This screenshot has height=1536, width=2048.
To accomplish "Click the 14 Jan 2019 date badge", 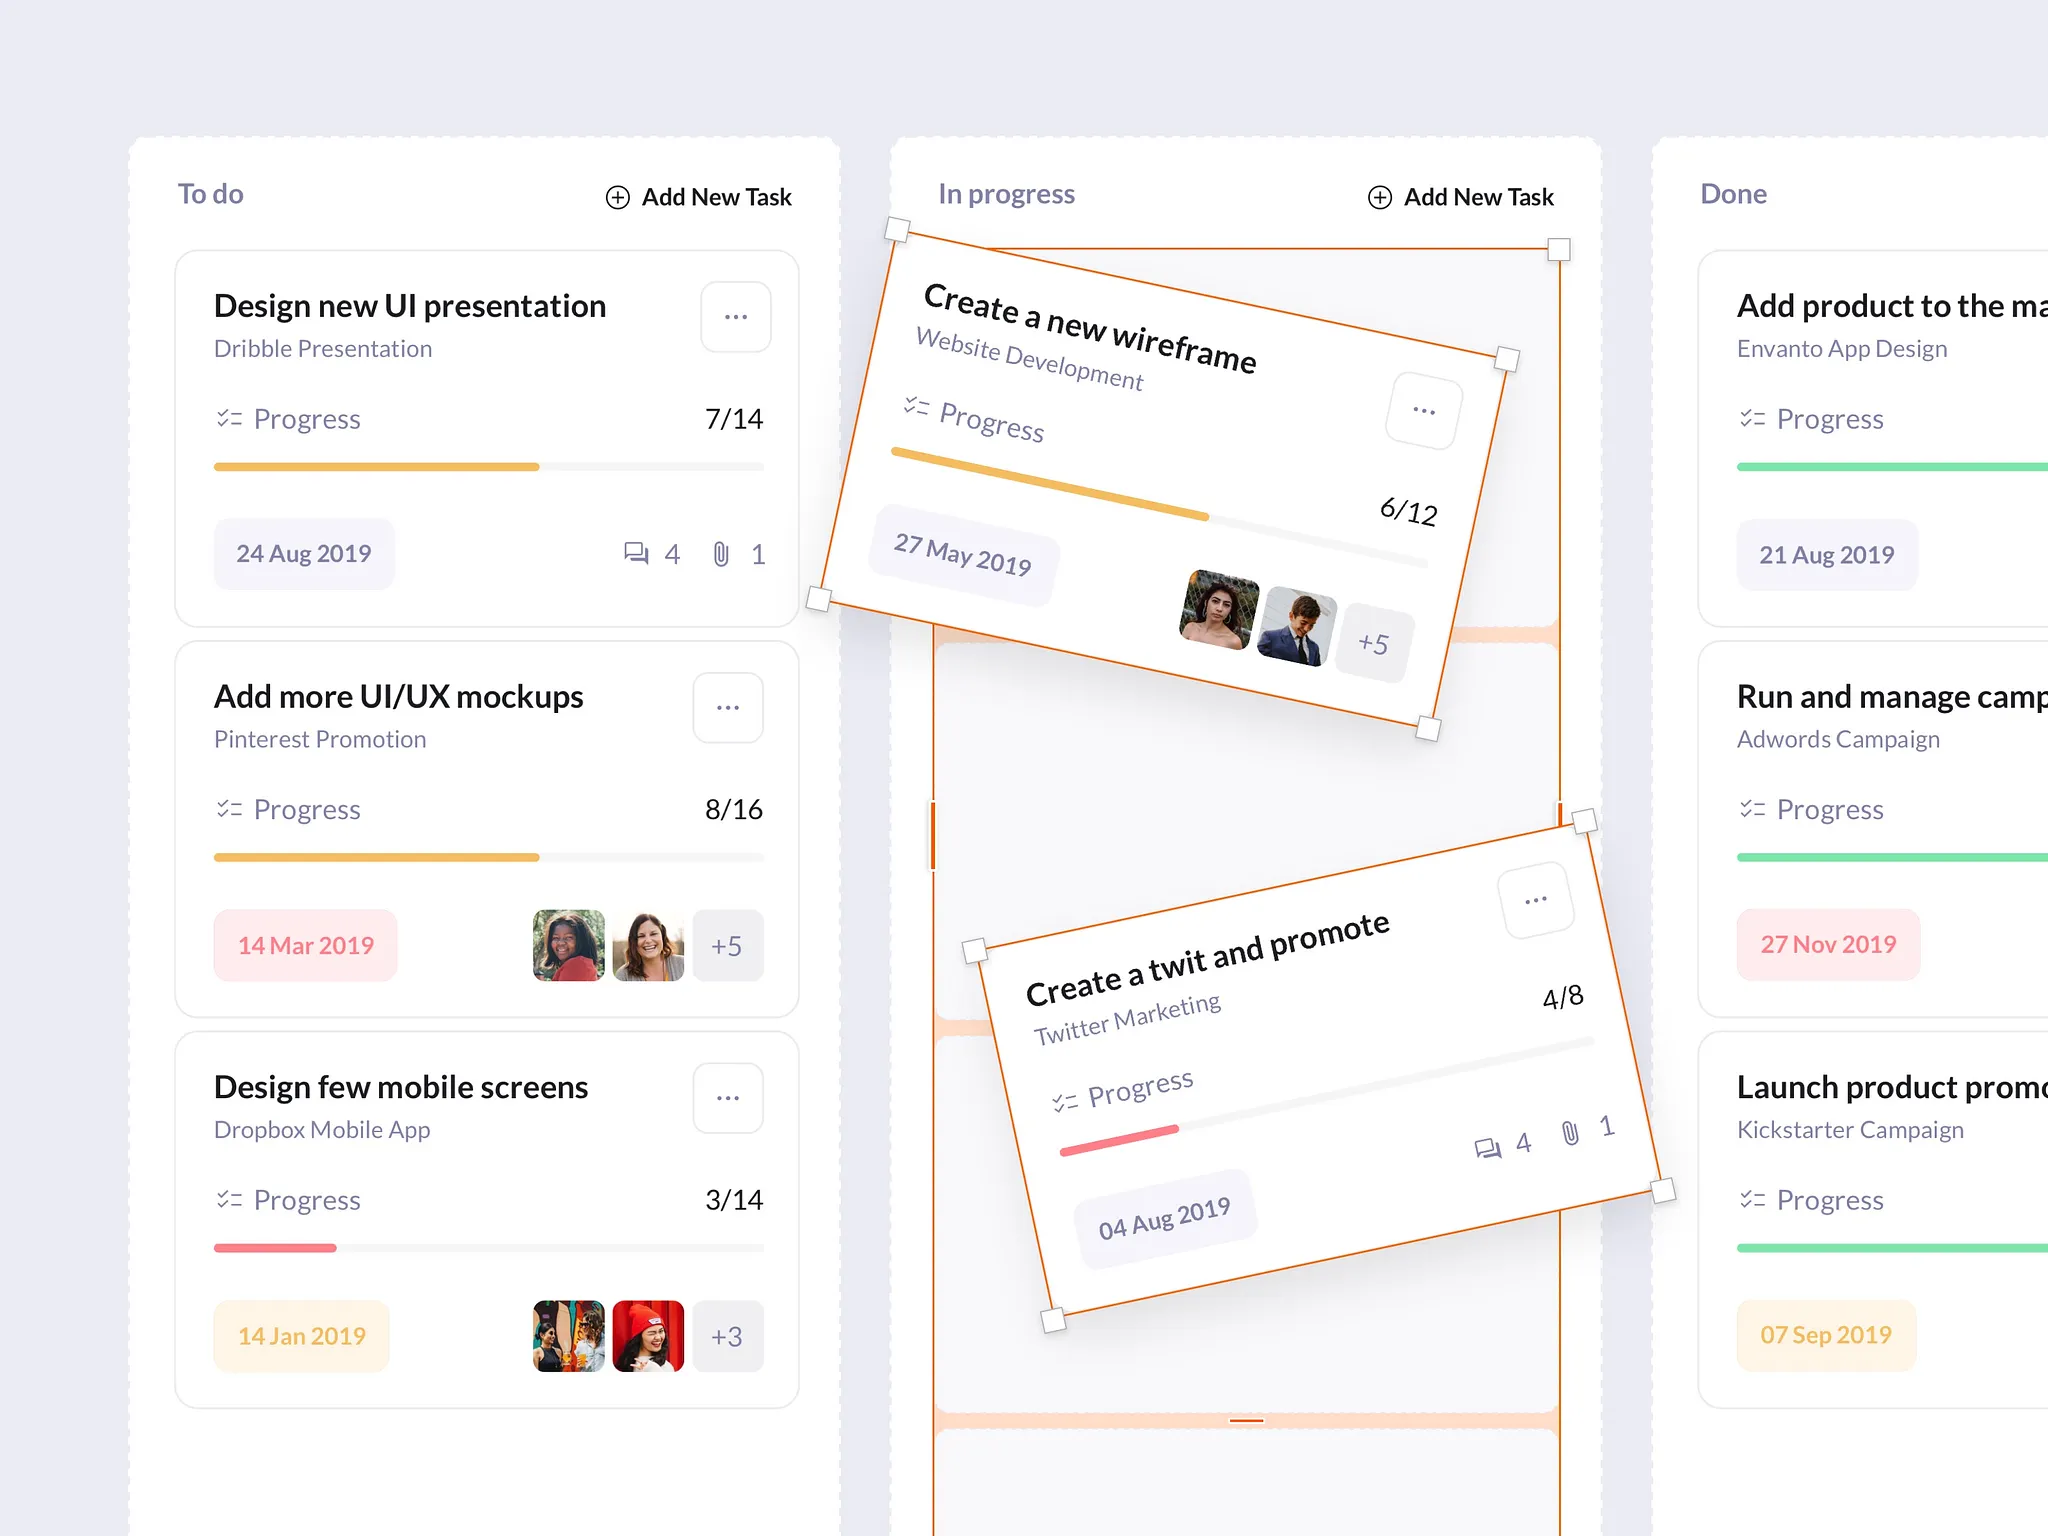I will (x=302, y=1336).
